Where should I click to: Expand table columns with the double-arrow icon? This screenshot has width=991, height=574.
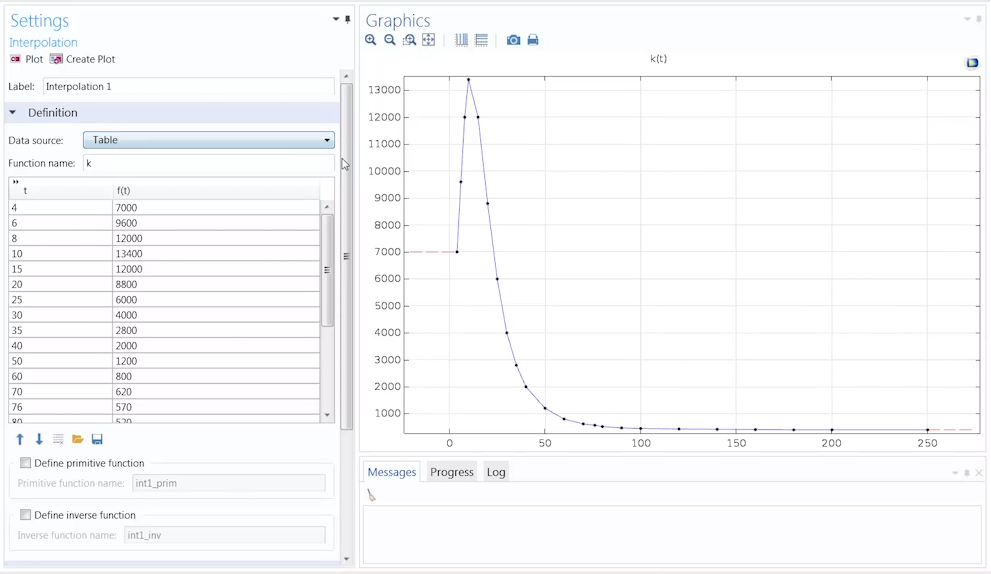coord(16,183)
